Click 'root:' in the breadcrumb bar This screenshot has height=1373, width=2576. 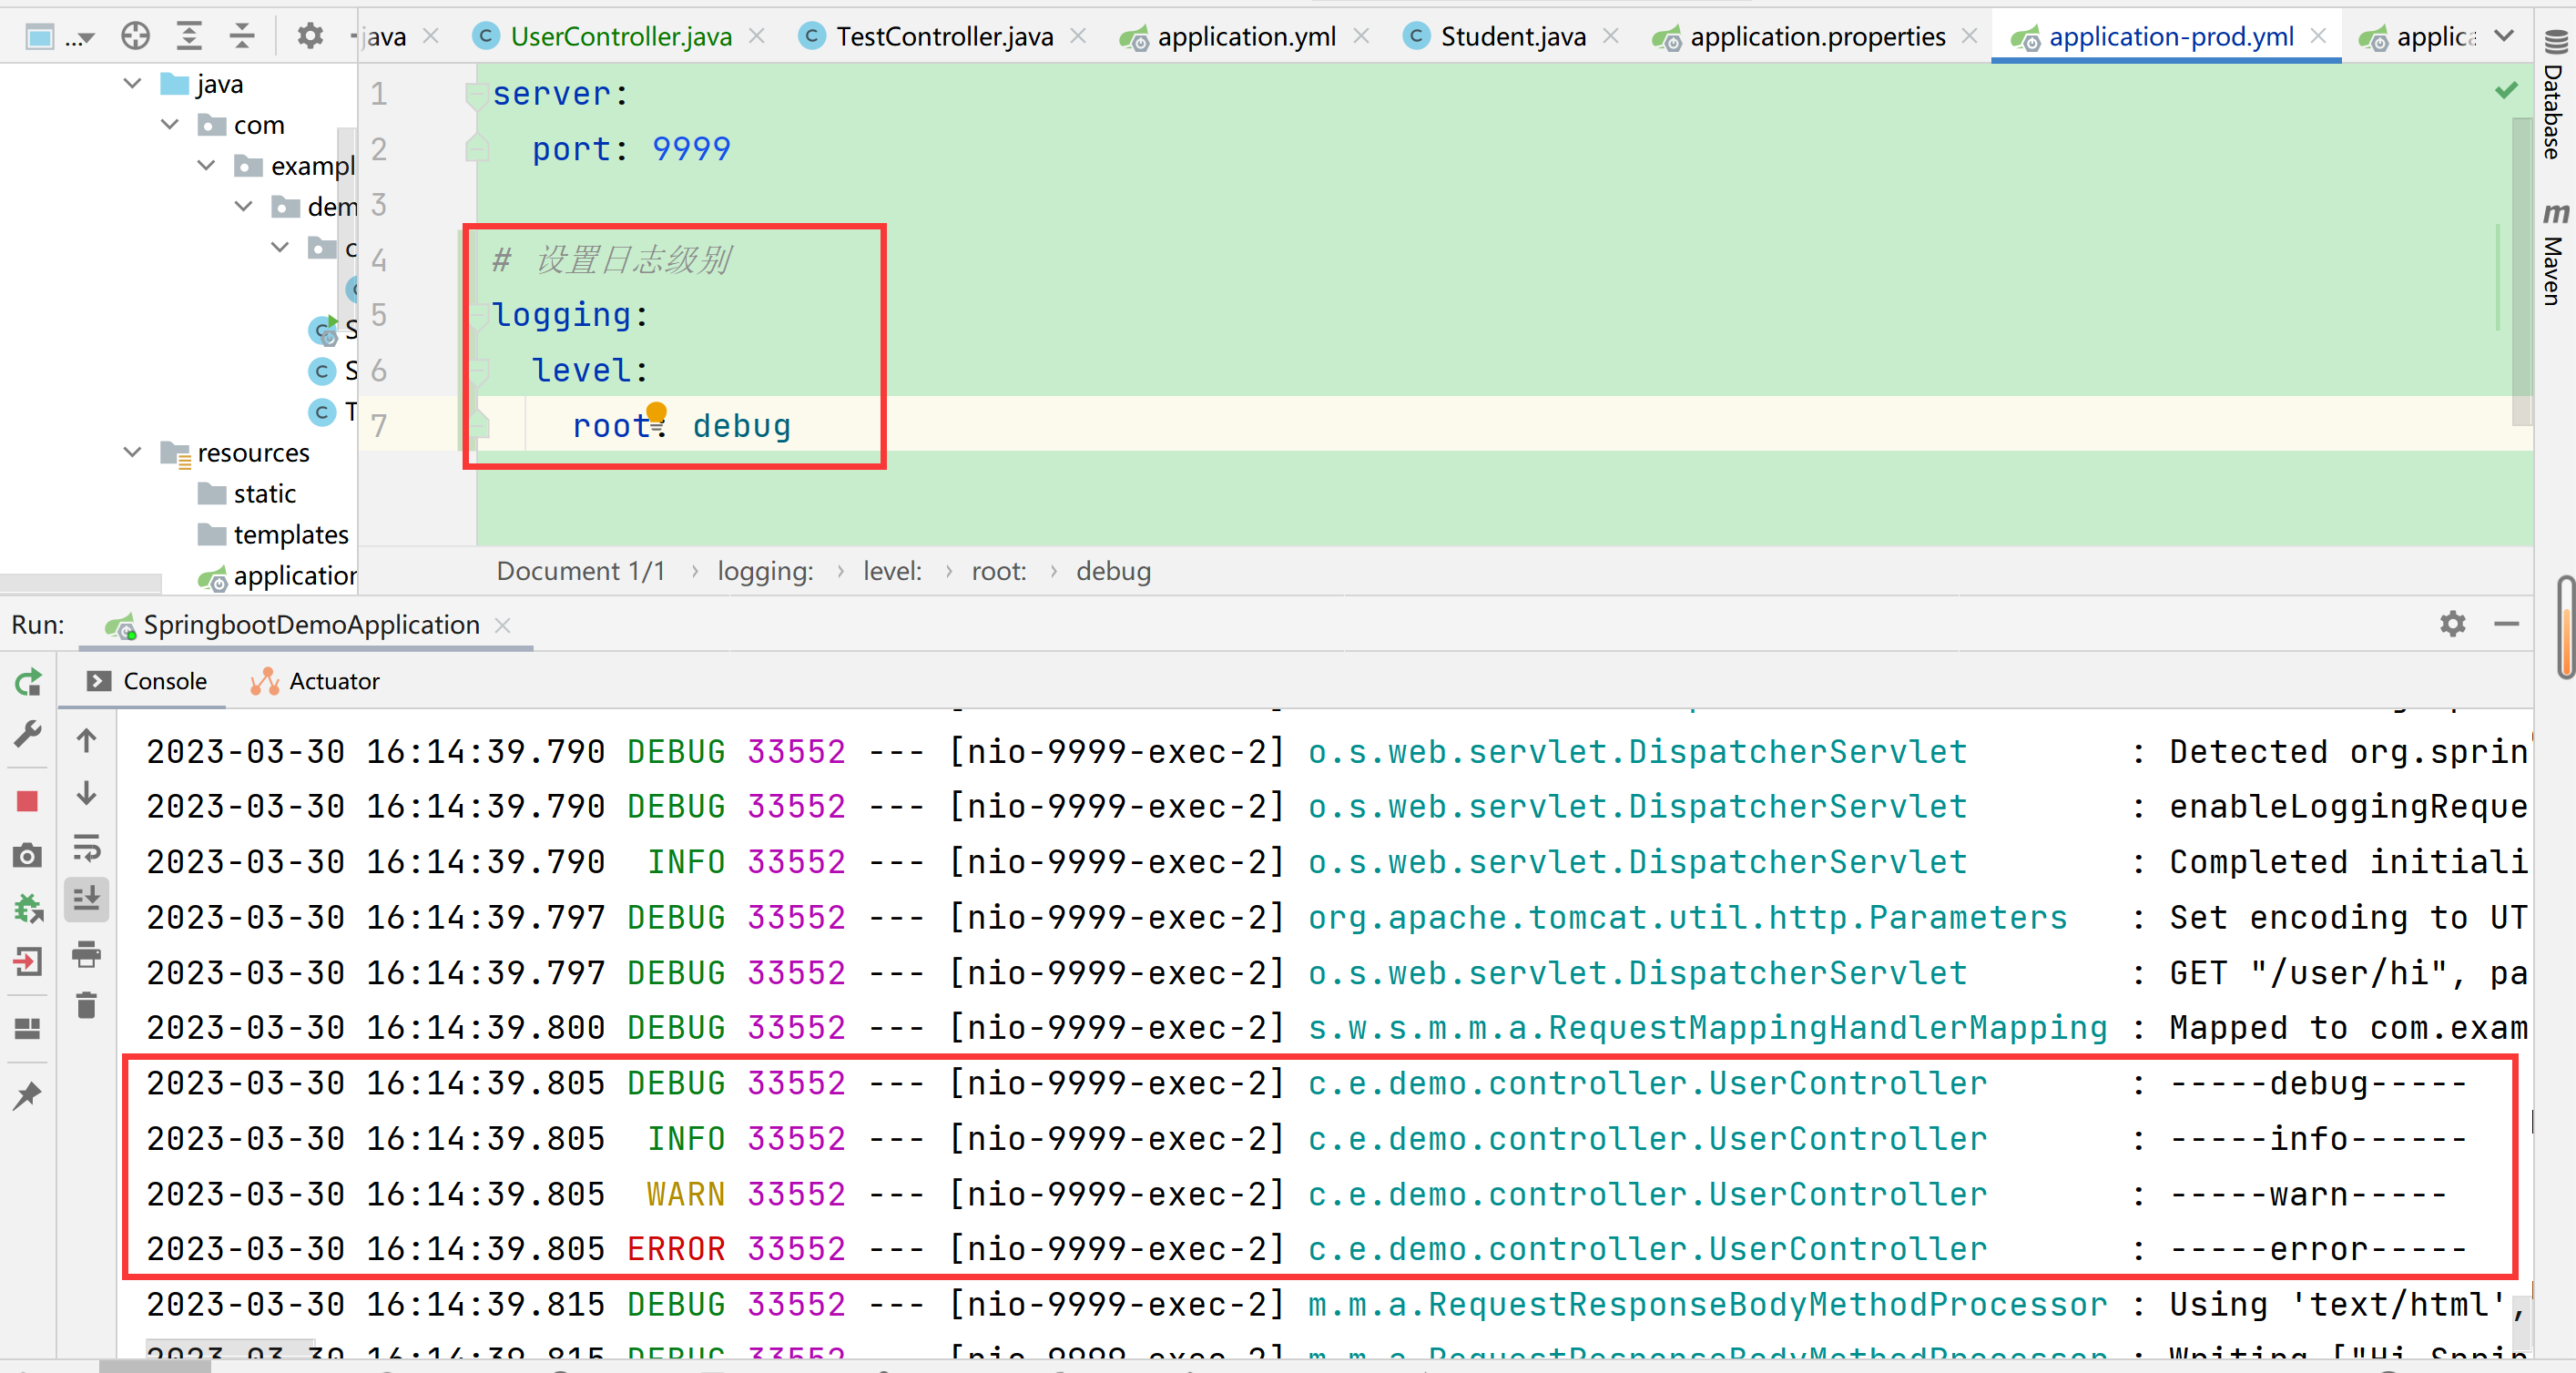tap(998, 571)
